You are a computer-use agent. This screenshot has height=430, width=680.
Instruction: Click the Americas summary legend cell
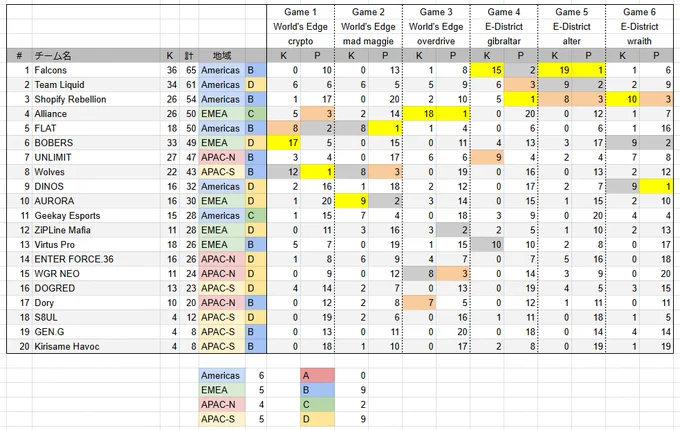(222, 375)
